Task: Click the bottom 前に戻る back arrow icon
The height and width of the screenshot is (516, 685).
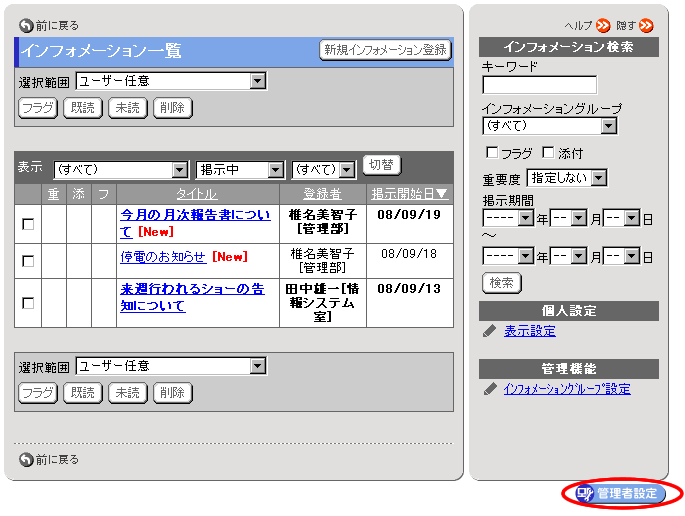Action: tap(26, 460)
